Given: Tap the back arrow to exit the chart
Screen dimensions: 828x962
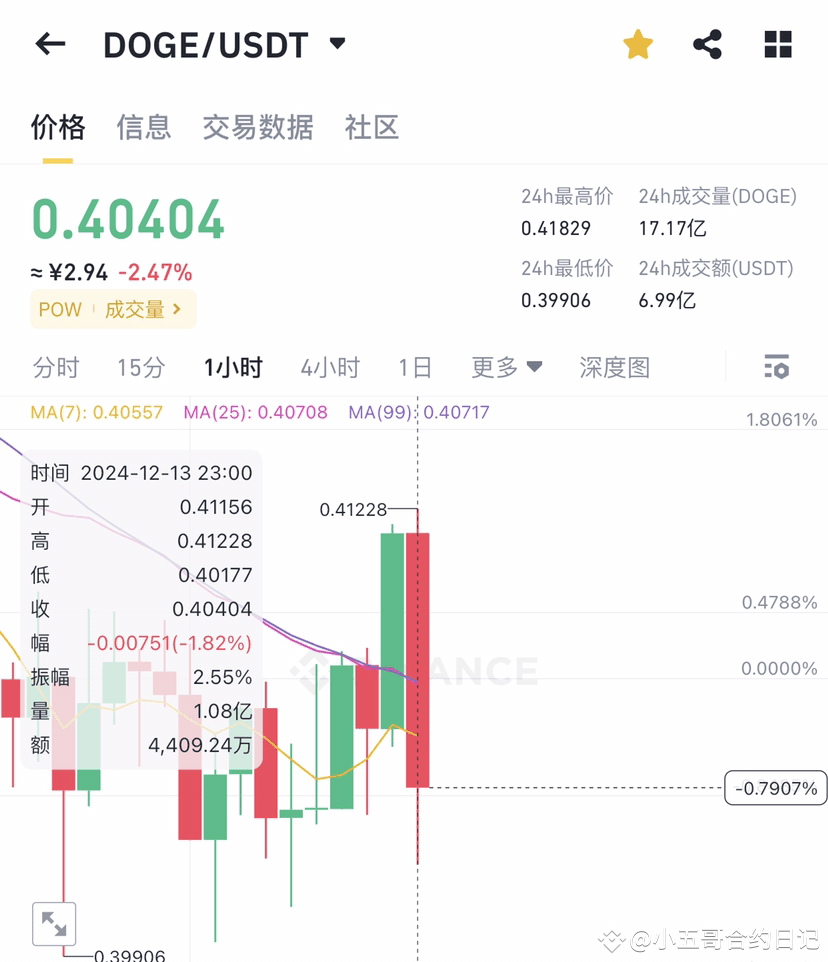Looking at the screenshot, I should [x=50, y=43].
